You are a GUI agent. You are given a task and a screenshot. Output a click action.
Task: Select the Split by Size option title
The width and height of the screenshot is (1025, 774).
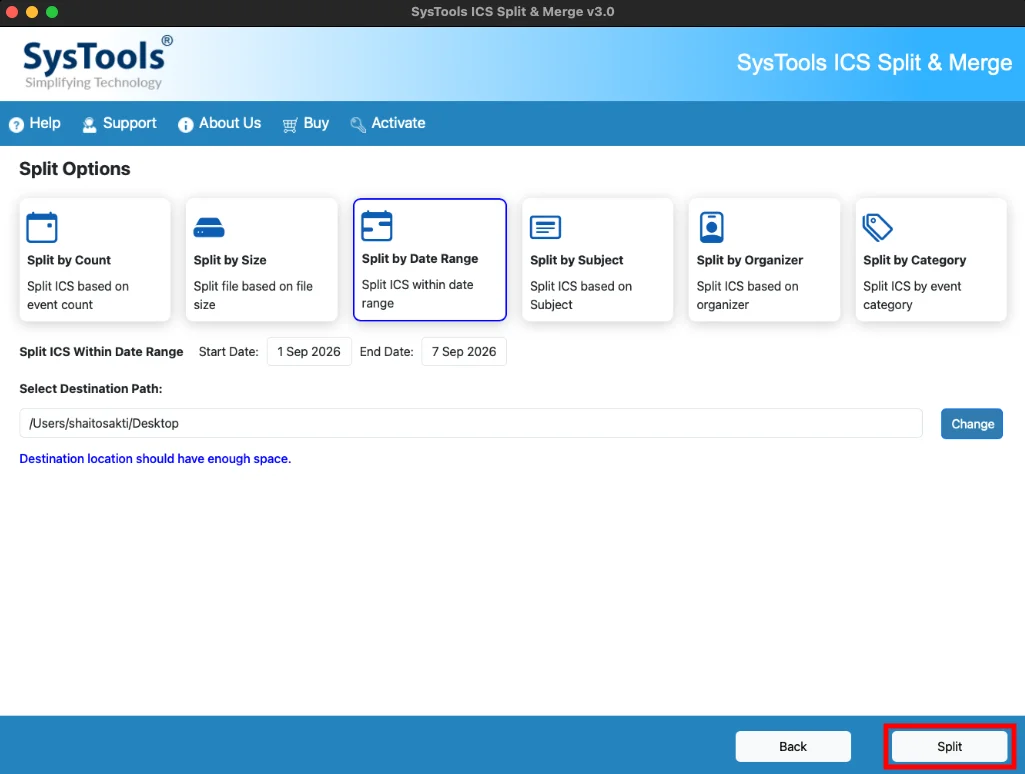pyautogui.click(x=230, y=260)
